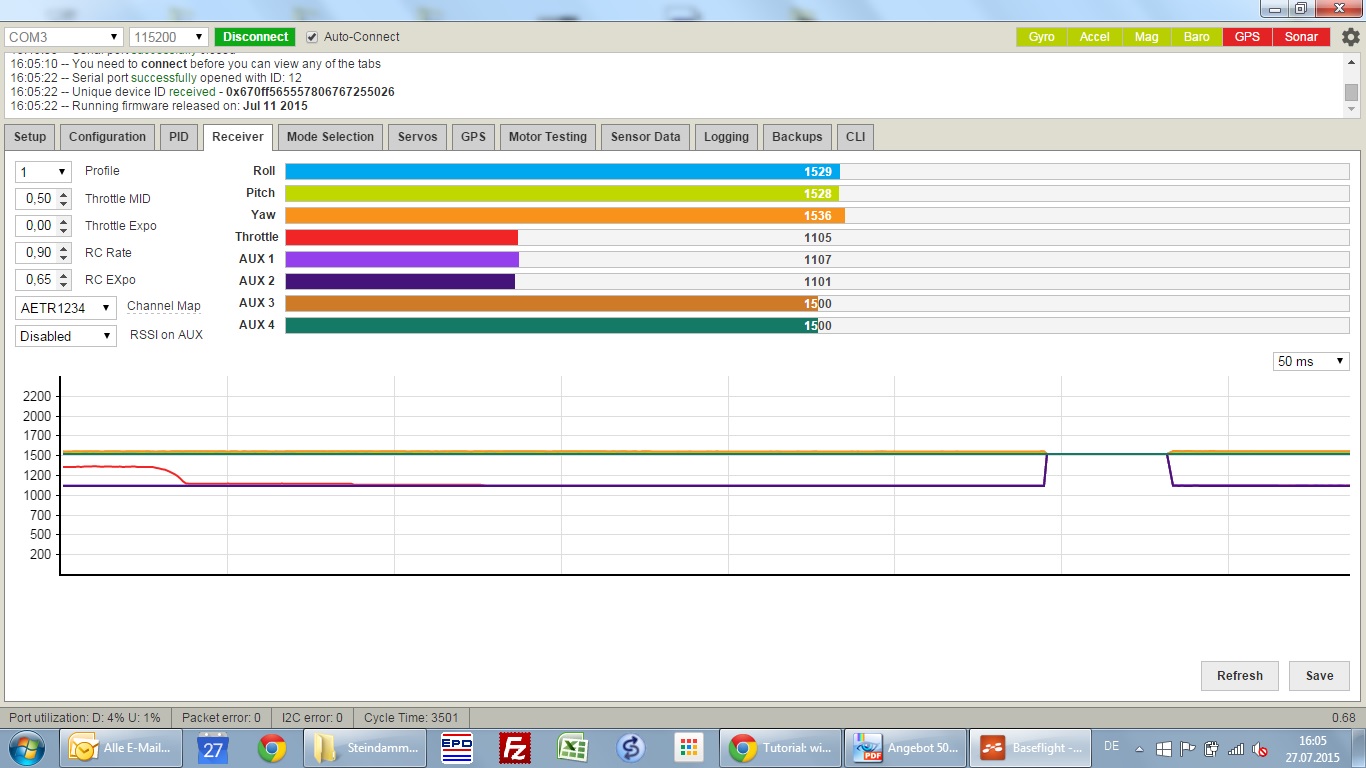Toggle the Auto-Connect checkbox

312,37
